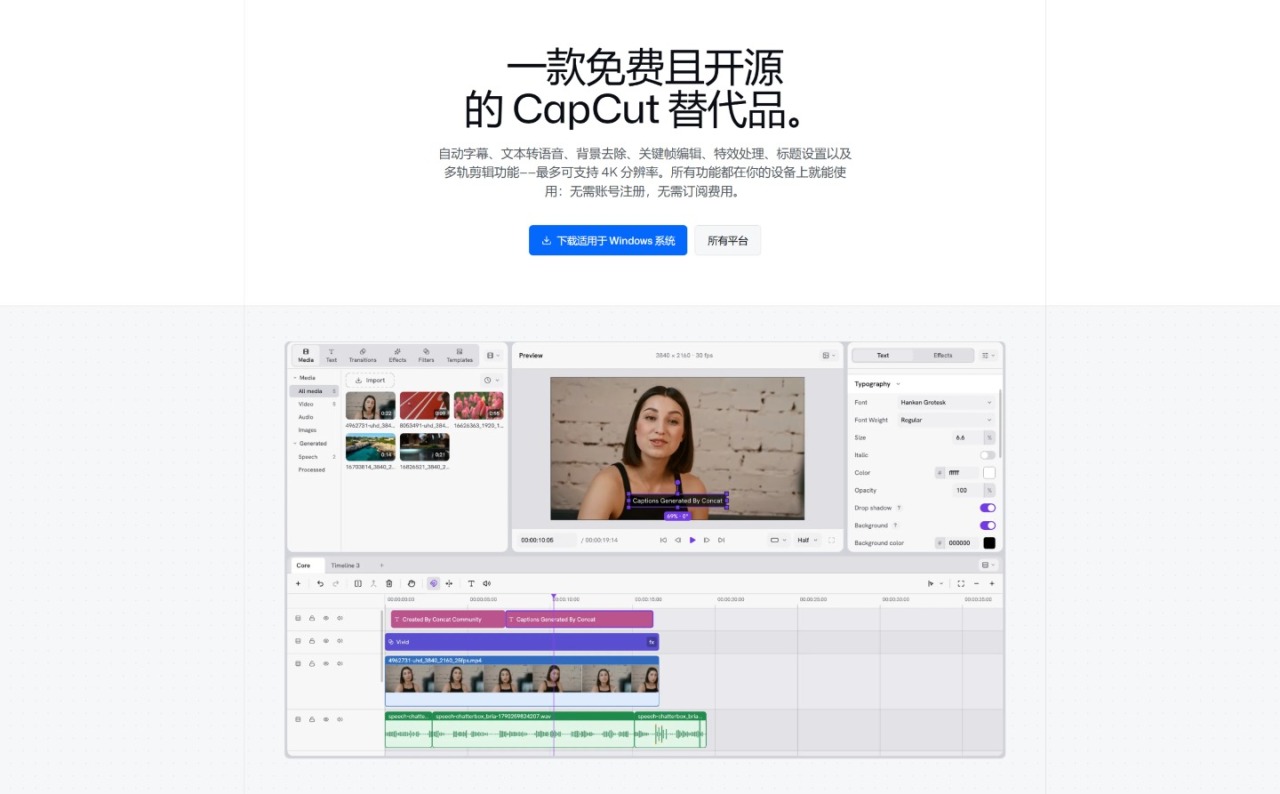Play the preview video
1280x794 pixels.
[x=692, y=540]
